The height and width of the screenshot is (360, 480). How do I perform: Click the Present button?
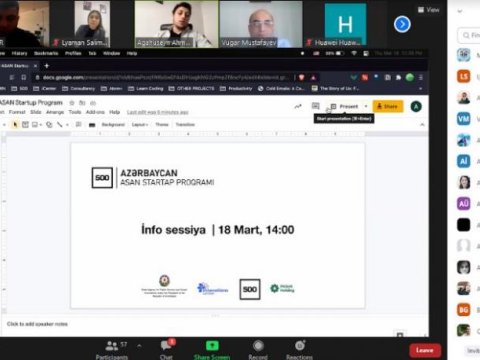pos(344,107)
